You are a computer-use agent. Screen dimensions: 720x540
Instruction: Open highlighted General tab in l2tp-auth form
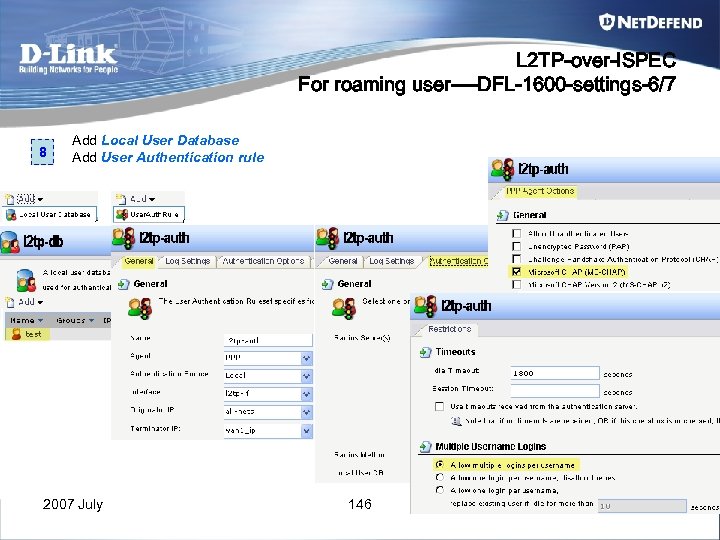pyautogui.click(x=139, y=261)
